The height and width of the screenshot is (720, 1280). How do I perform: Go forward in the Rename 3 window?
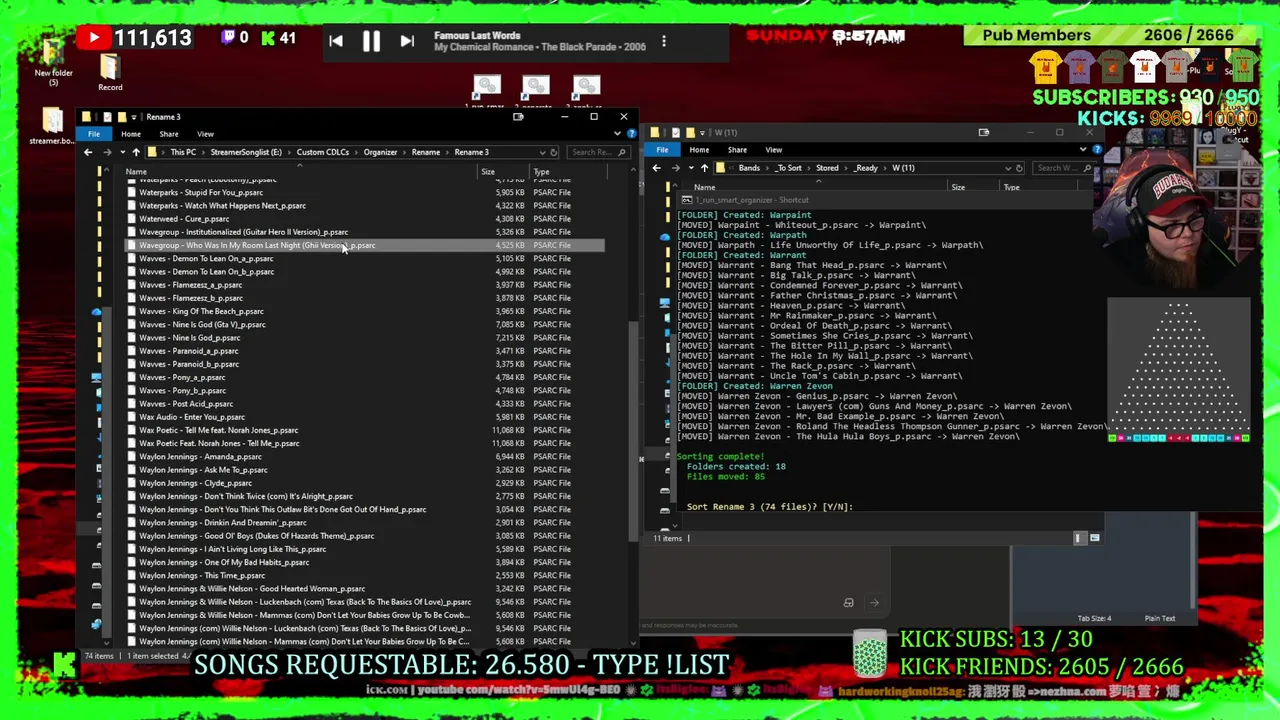(x=107, y=152)
